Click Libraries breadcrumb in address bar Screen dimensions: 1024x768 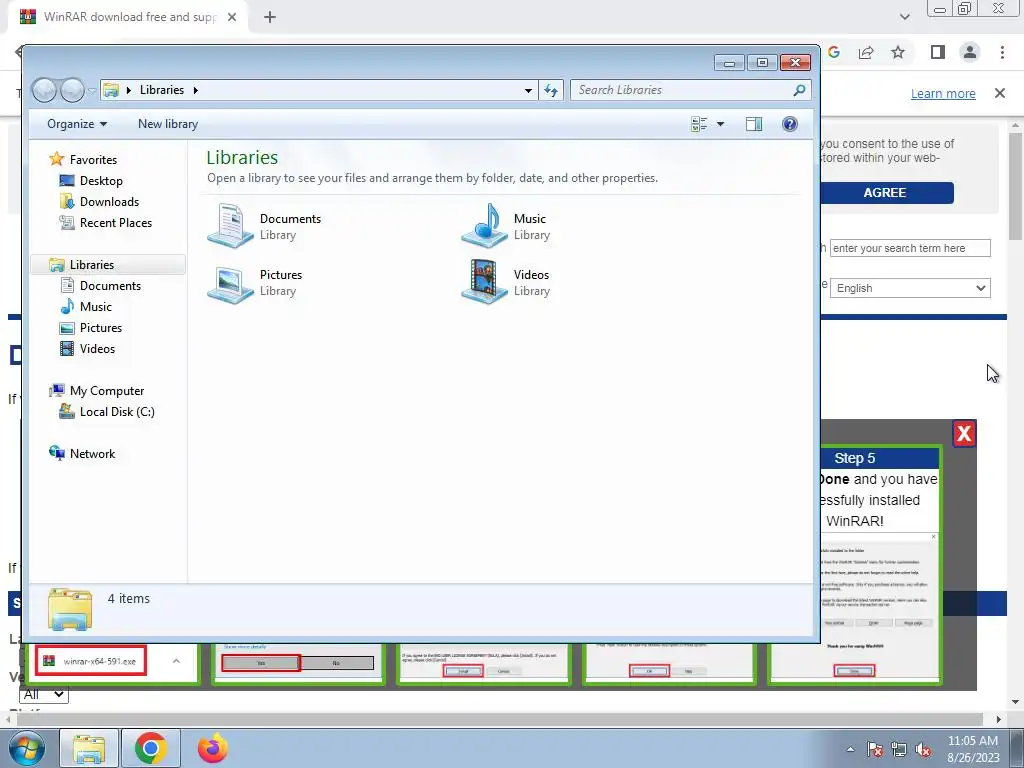click(161, 90)
